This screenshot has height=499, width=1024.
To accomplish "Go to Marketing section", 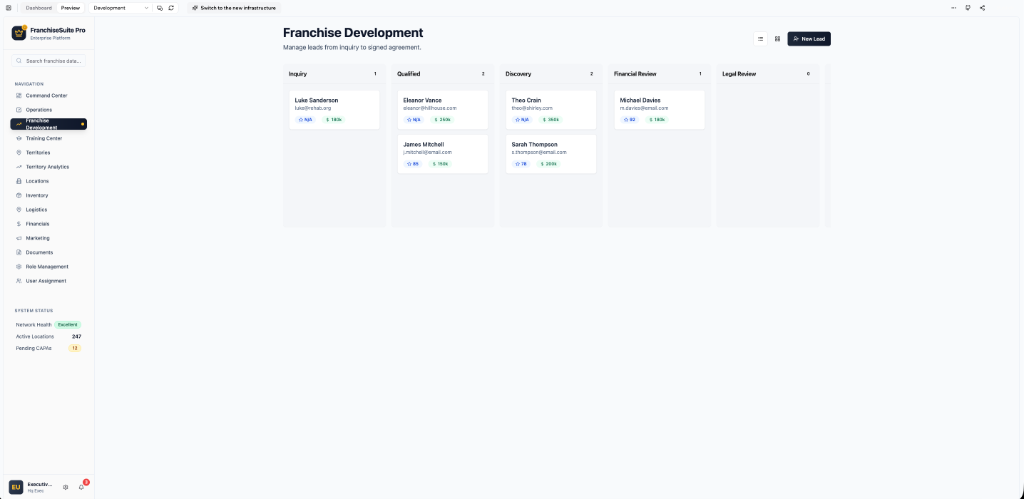I will pyautogui.click(x=49, y=238).
